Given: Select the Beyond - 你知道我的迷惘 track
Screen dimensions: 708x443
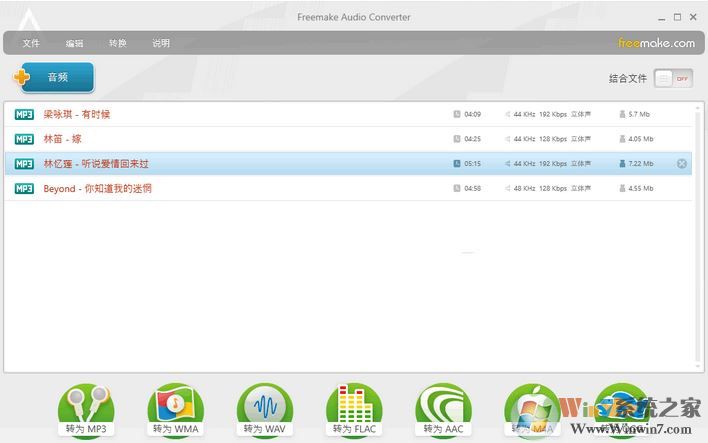Looking at the screenshot, I should pyautogui.click(x=348, y=188).
